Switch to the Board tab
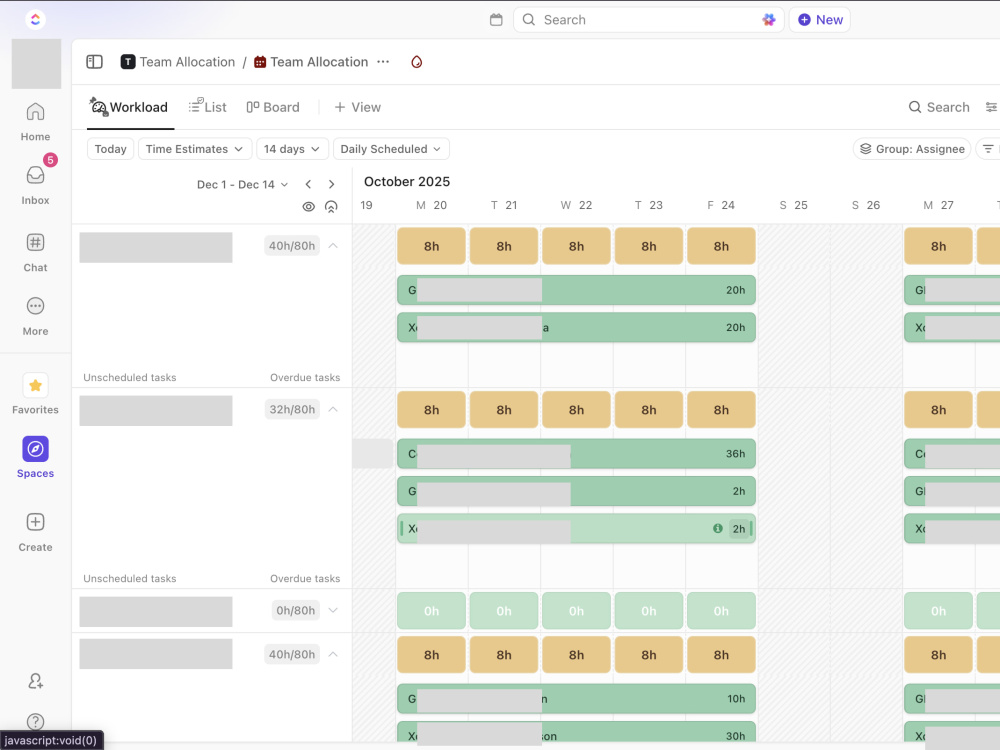This screenshot has width=1000, height=750. 273,107
